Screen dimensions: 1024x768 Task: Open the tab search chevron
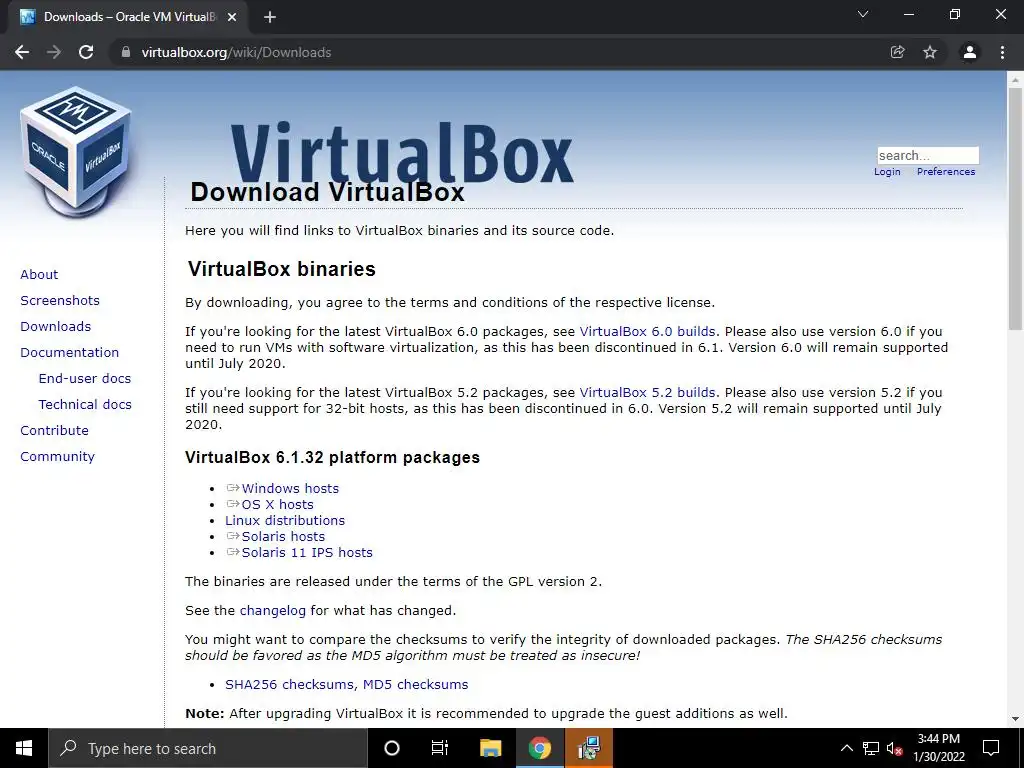tap(863, 14)
